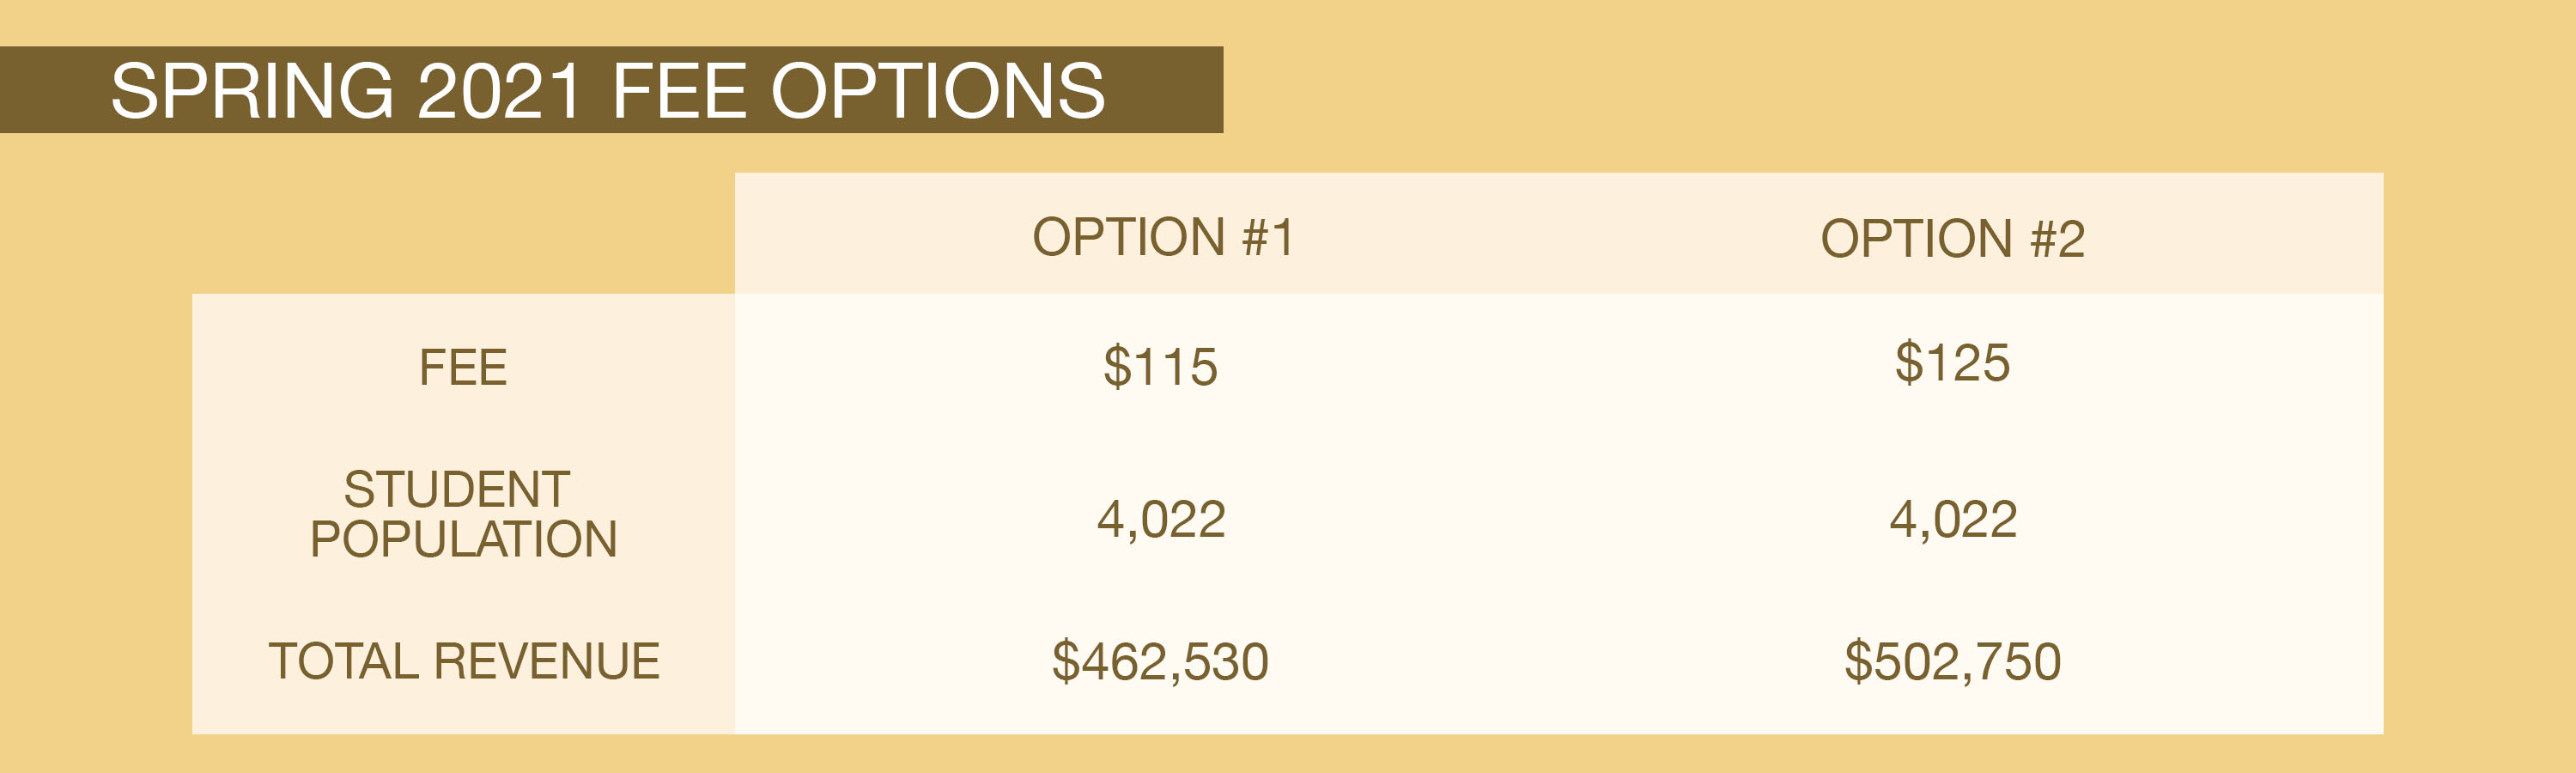This screenshot has width=2576, height=773.
Task: Click the FEE row label
Action: [463, 367]
